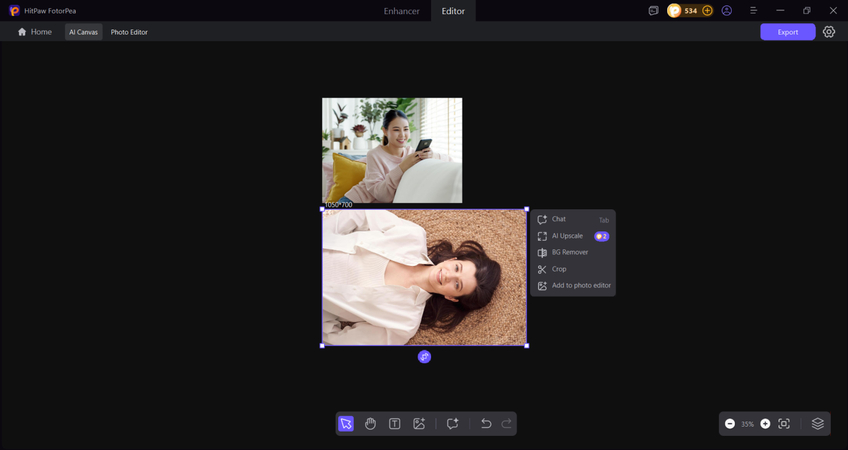Viewport: 848px width, 450px height.
Task: Activate the hand pan tool
Action: [x=370, y=424]
